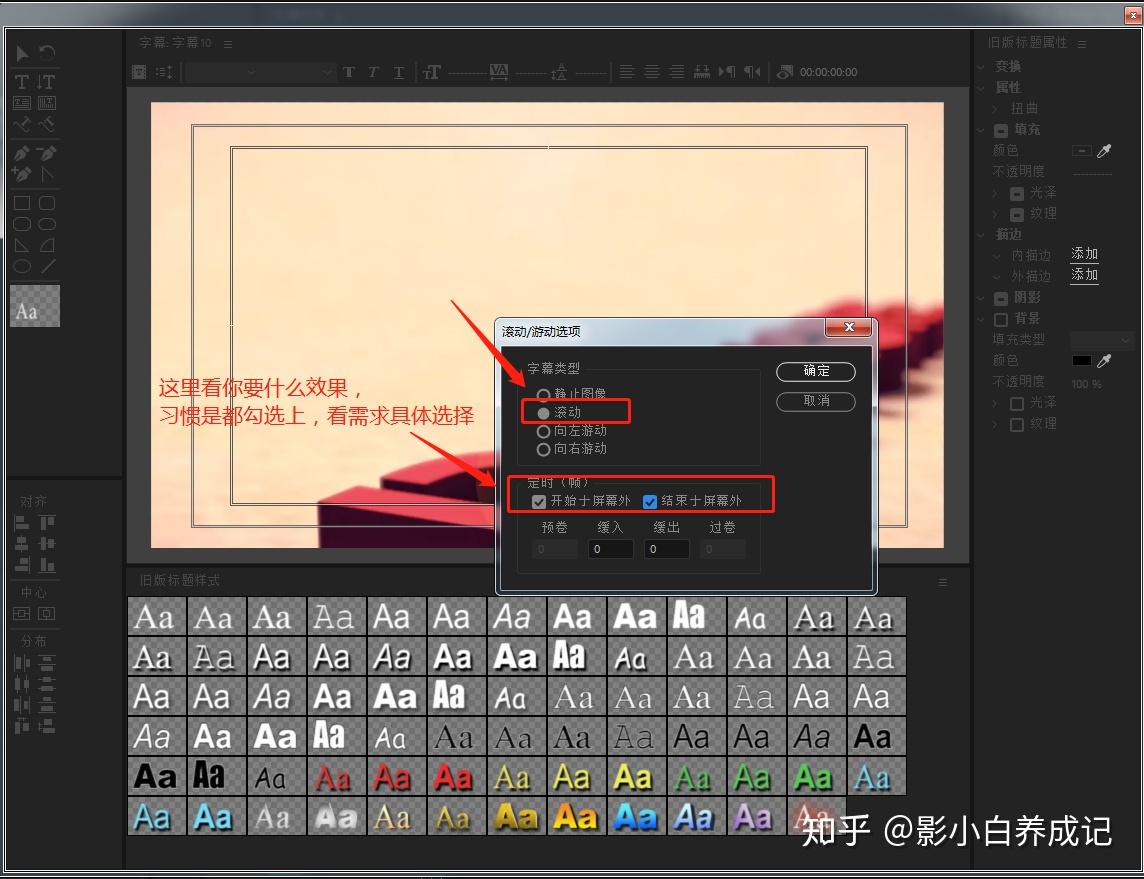Viewport: 1144px width, 879px height.
Task: Select the Add Anchor Point tool
Action: click(x=22, y=174)
